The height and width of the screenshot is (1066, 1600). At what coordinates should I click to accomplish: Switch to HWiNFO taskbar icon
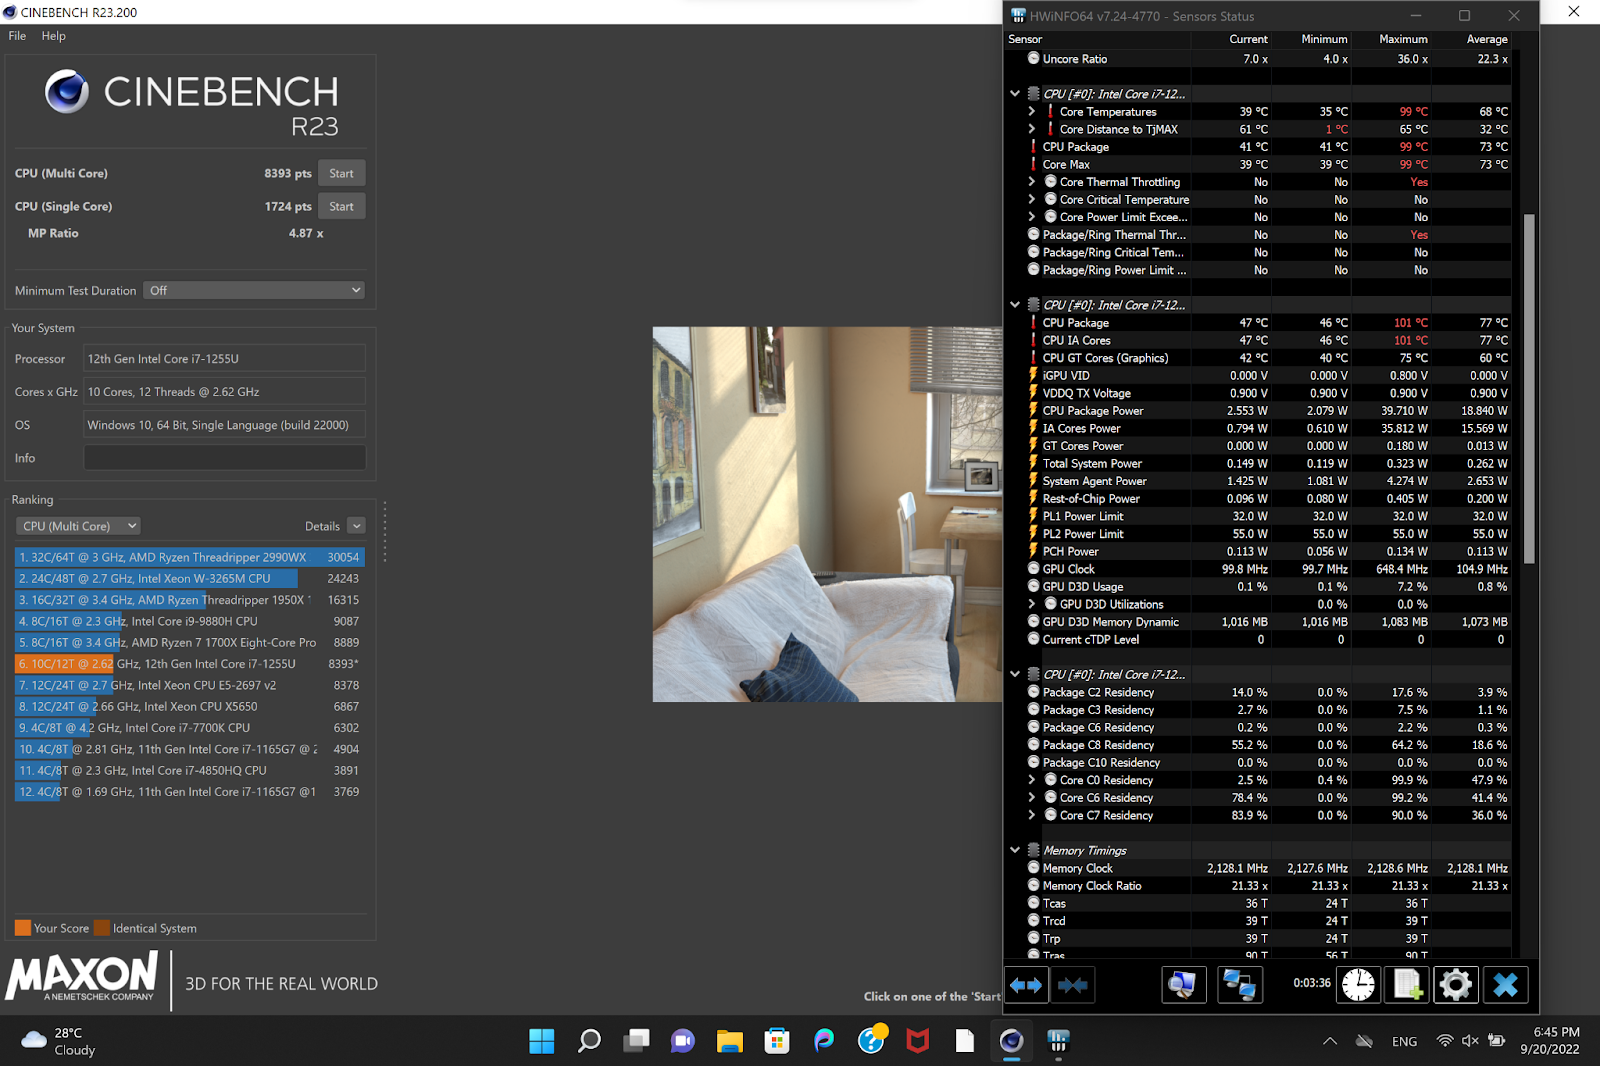tap(1059, 1041)
